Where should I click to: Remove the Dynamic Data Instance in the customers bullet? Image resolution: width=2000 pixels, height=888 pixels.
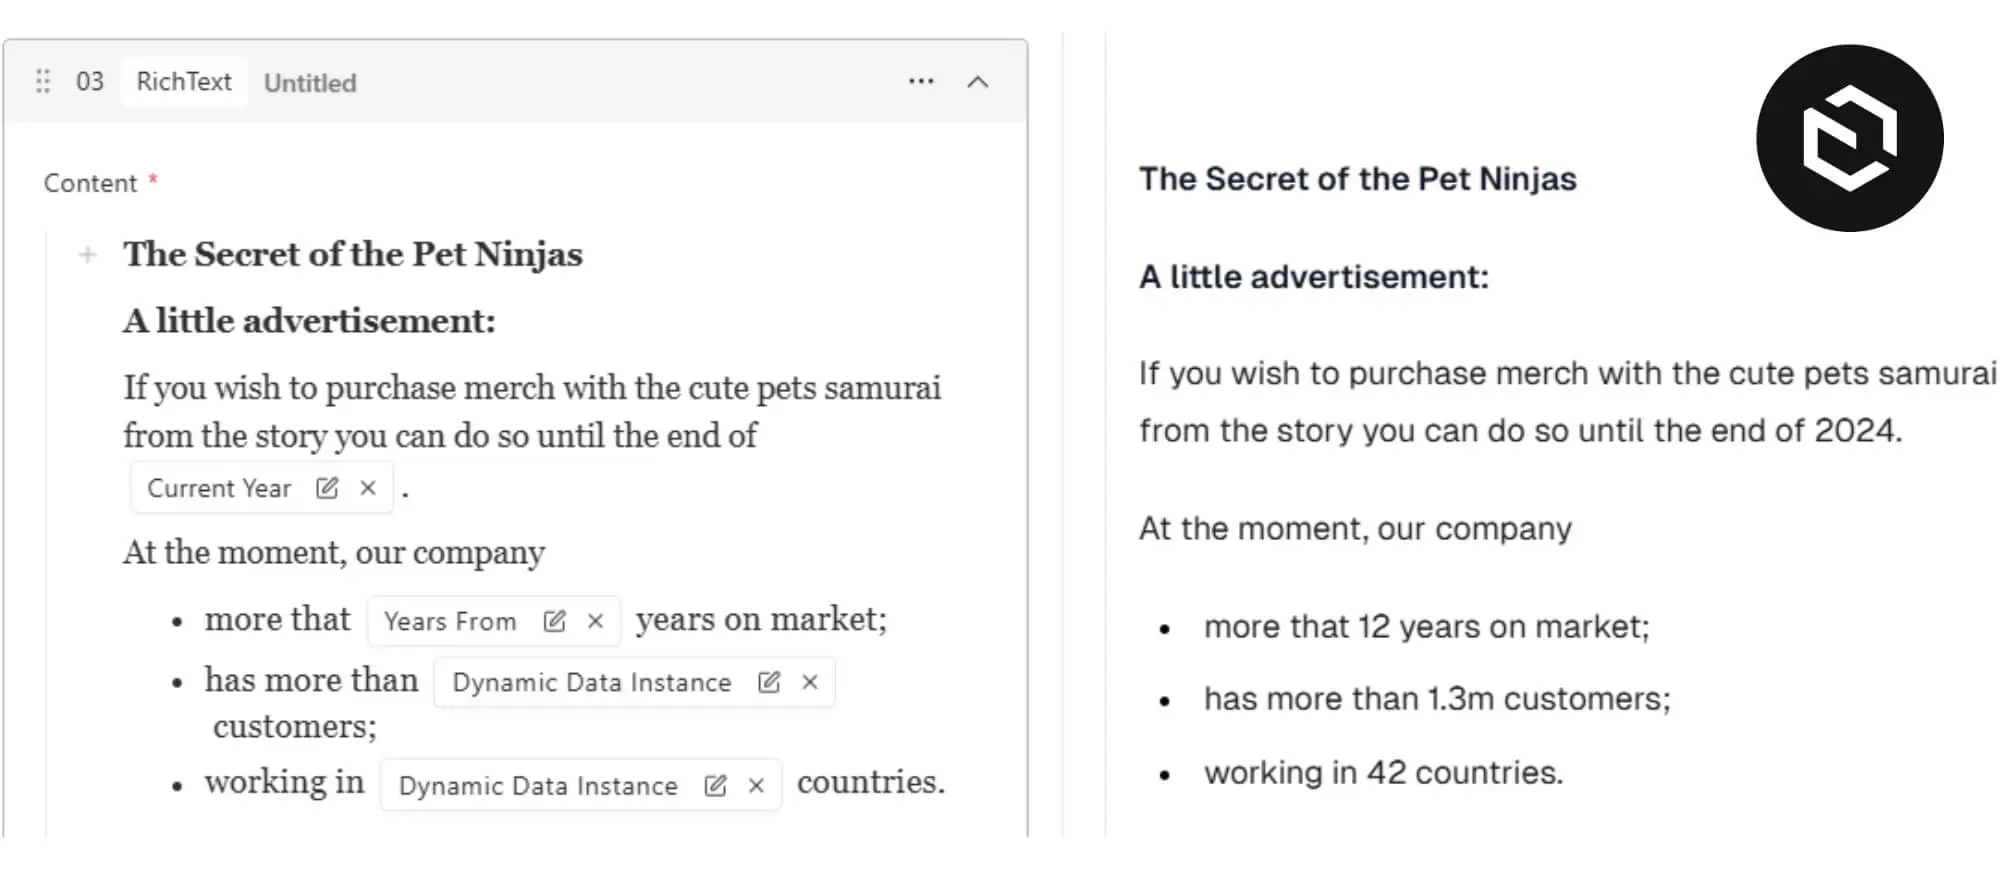coord(809,683)
